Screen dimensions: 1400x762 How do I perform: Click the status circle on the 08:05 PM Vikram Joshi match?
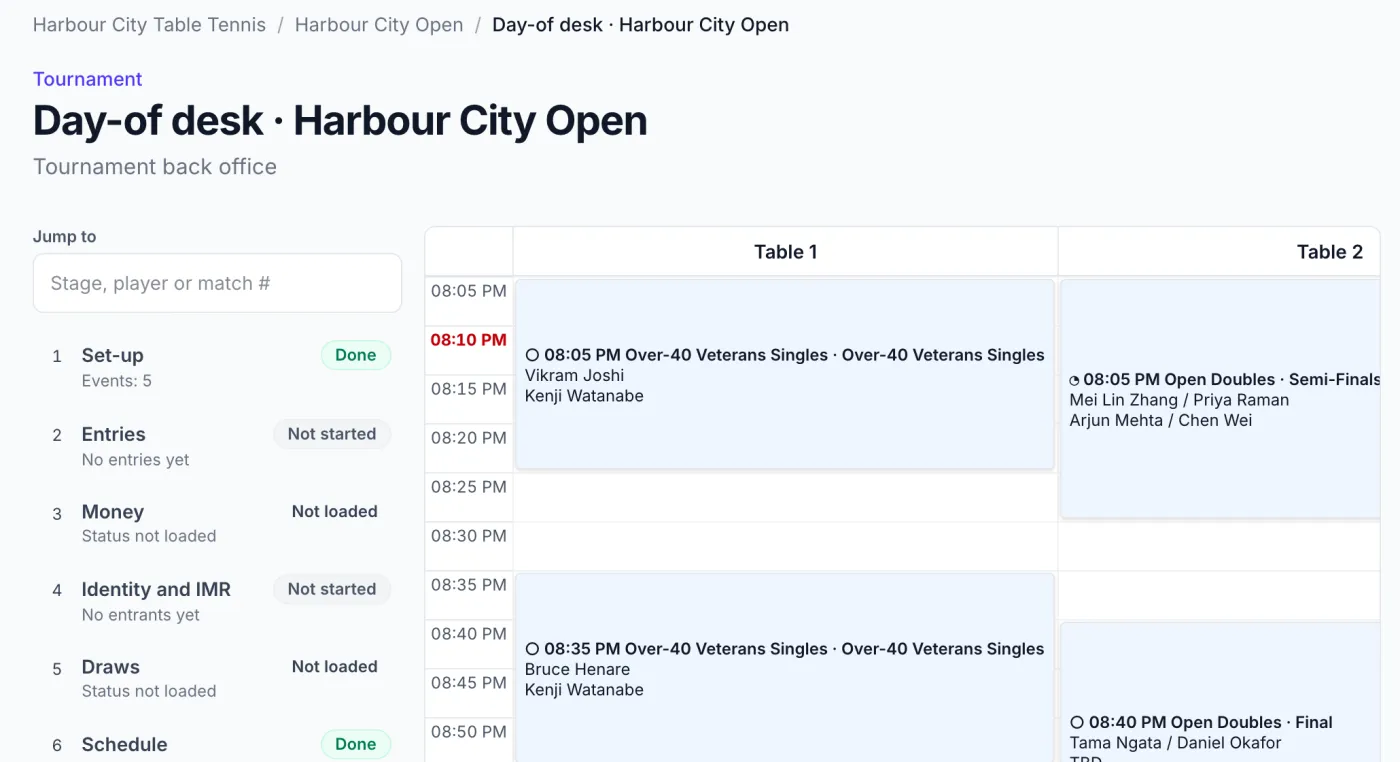(x=532, y=355)
